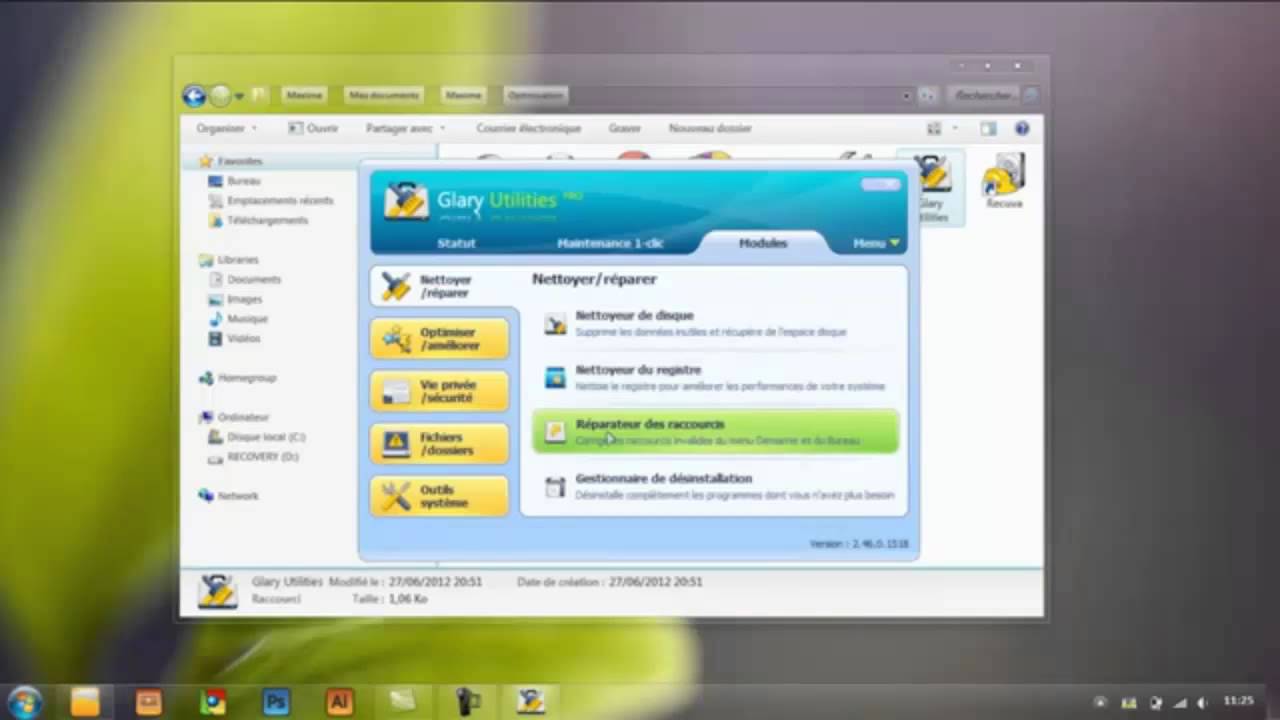Click the 'Nettoyeur de disque' broom icon
The width and height of the screenshot is (1280, 720).
[x=555, y=323]
